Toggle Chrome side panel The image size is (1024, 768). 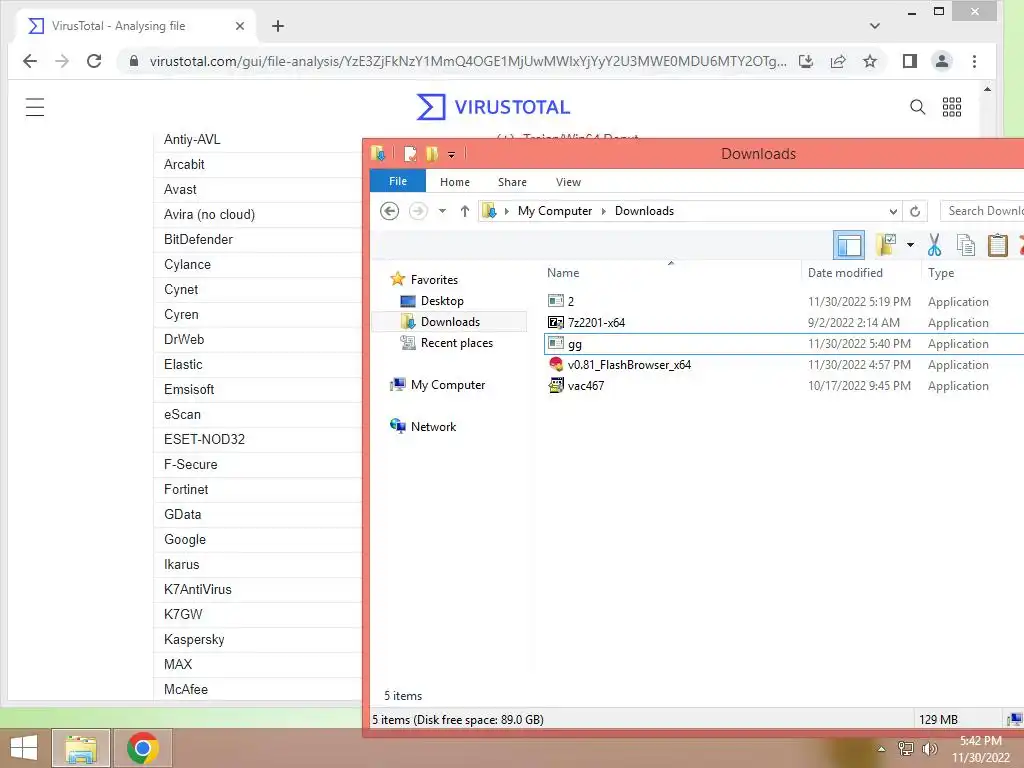tap(910, 61)
